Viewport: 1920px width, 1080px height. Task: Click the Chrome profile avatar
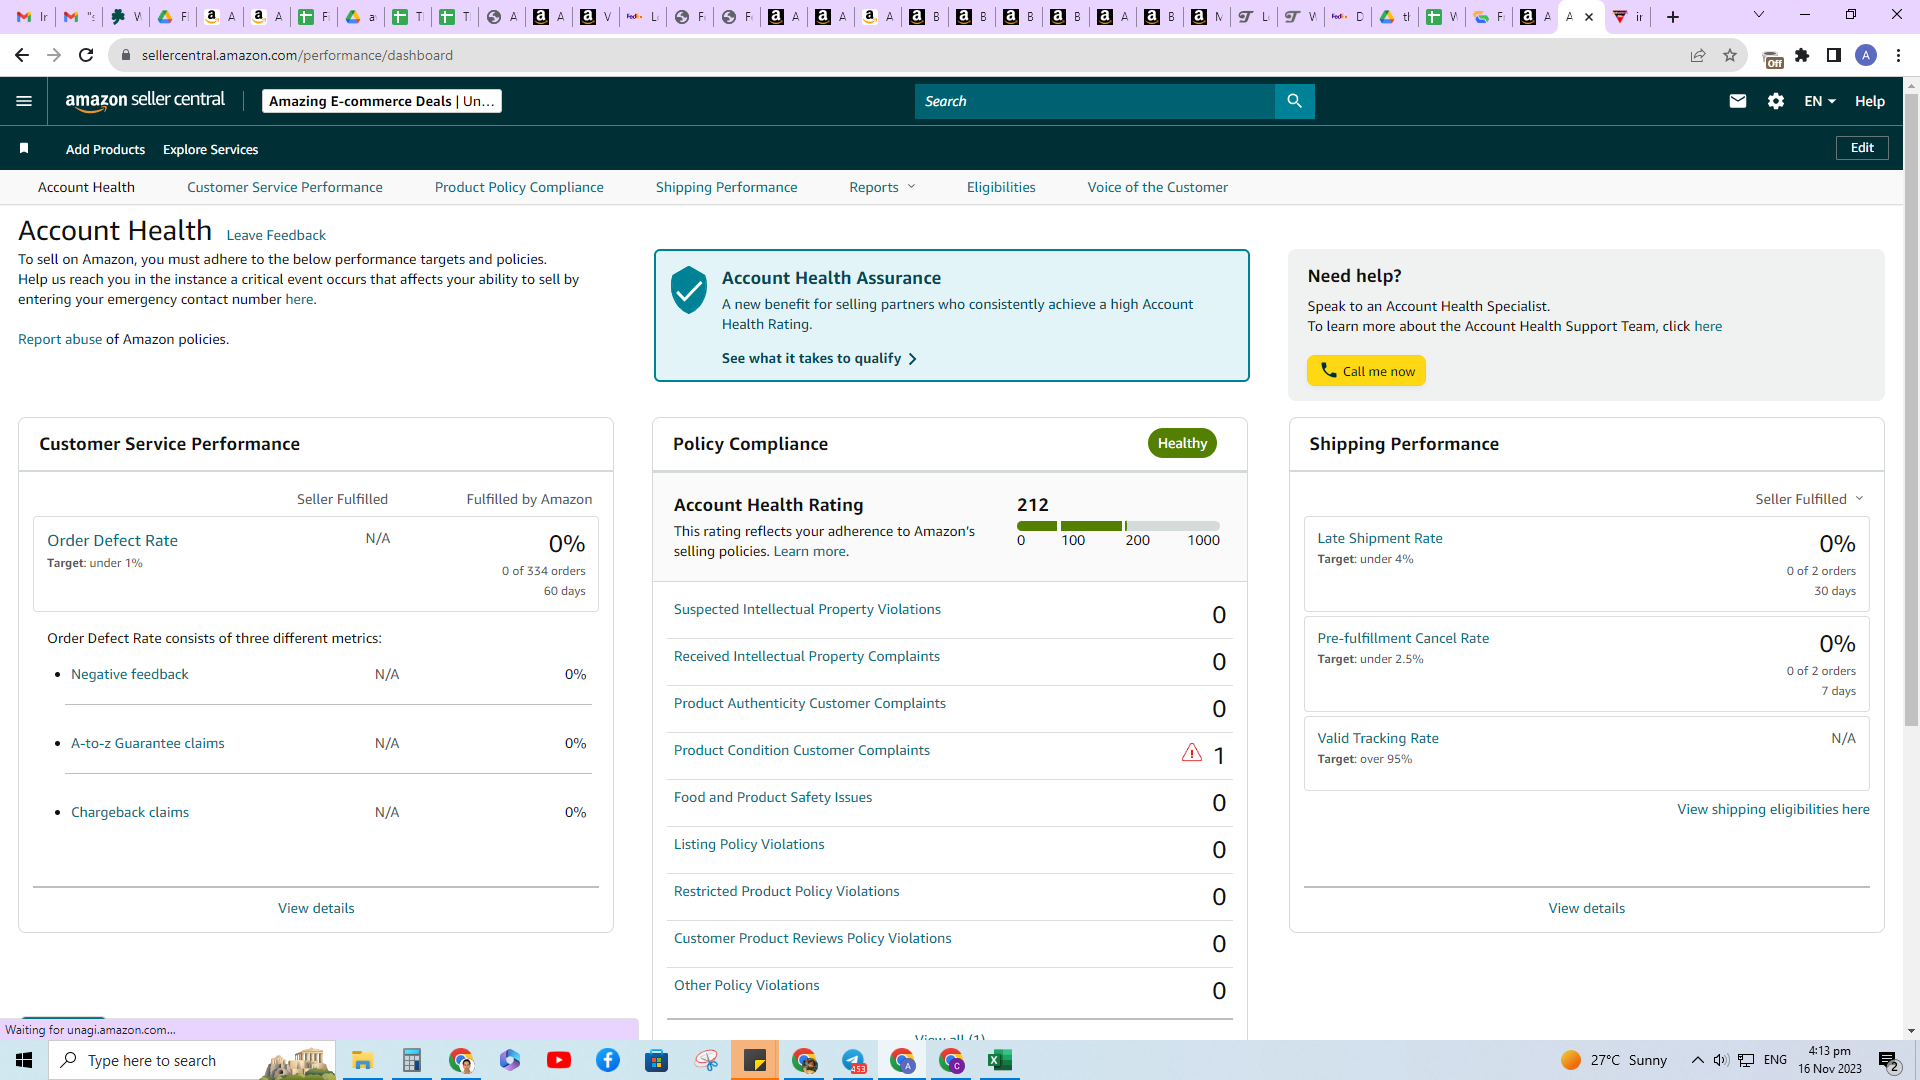pos(1866,55)
